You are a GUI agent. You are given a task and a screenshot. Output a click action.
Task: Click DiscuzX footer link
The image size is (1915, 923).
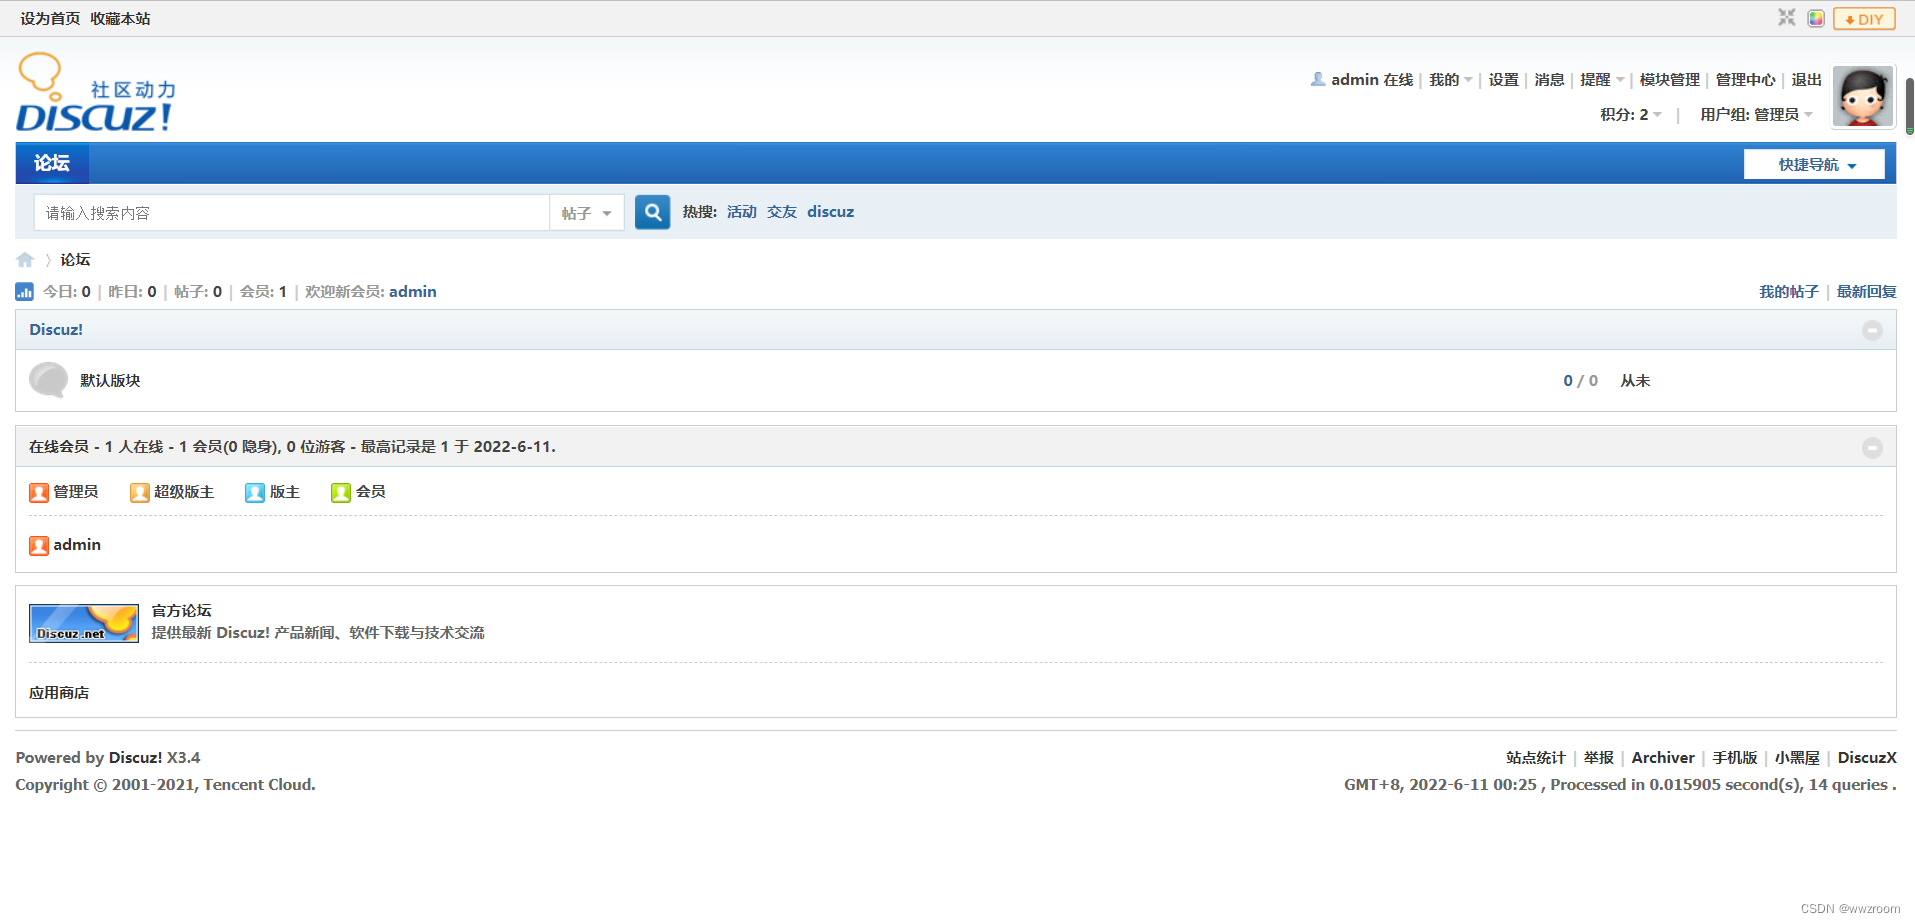pos(1867,758)
